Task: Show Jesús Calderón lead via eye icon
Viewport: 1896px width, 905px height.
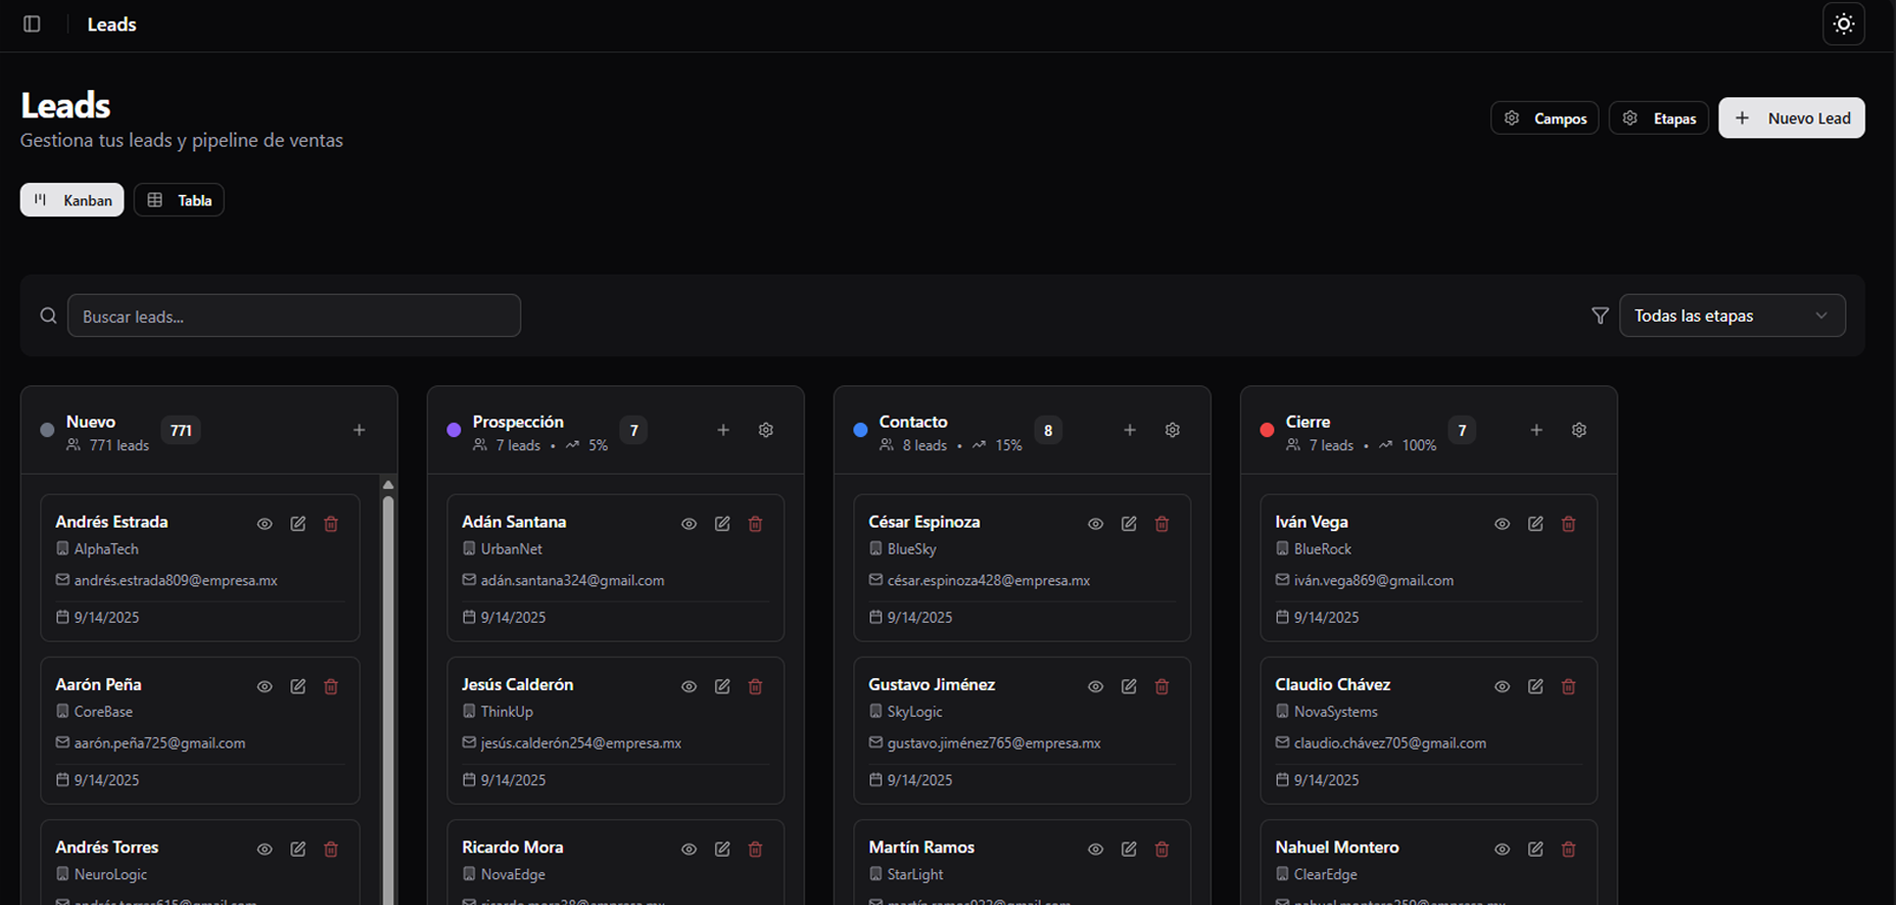Action: [689, 687]
